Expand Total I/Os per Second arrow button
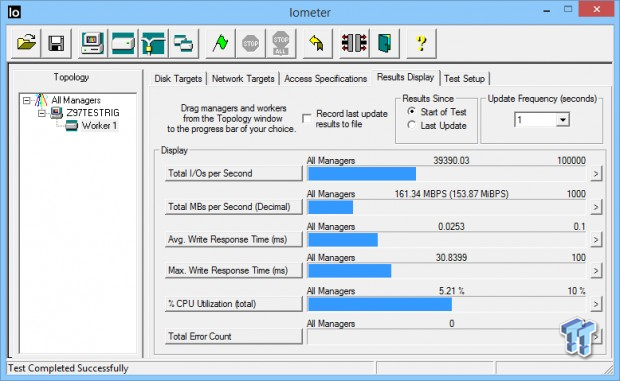Screen dimensions: 620x381 [596, 174]
